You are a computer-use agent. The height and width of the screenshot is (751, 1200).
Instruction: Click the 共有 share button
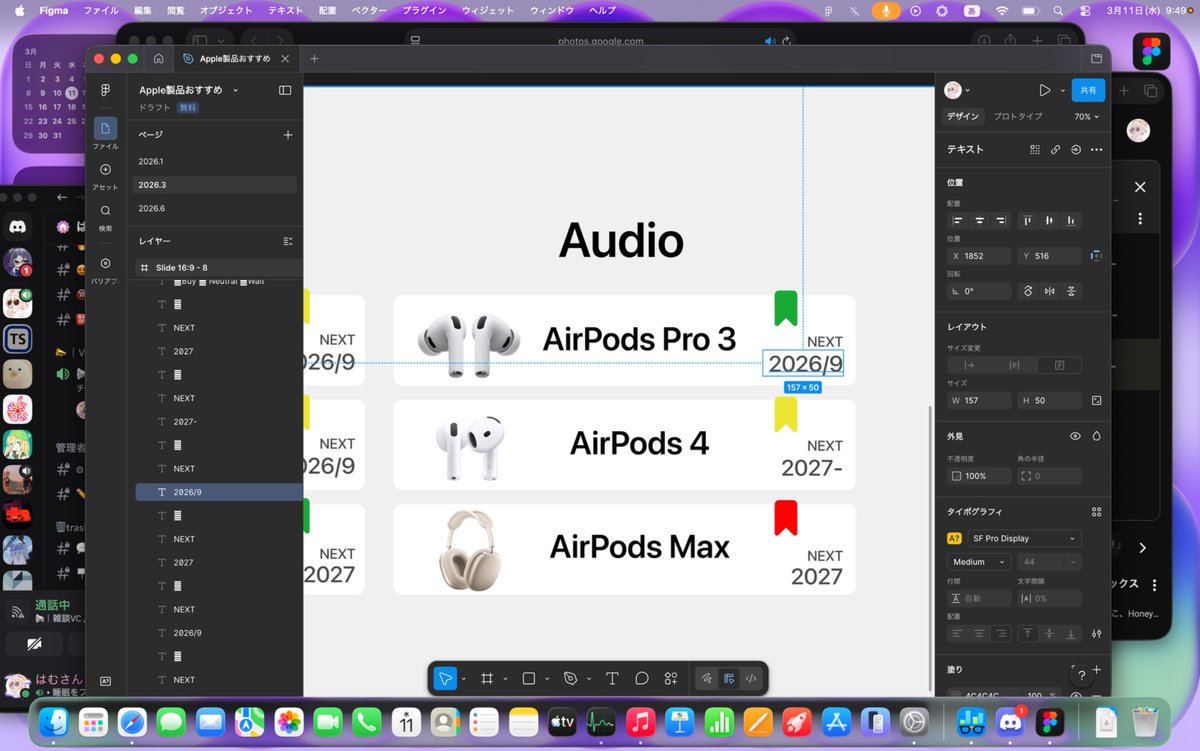[x=1088, y=90]
